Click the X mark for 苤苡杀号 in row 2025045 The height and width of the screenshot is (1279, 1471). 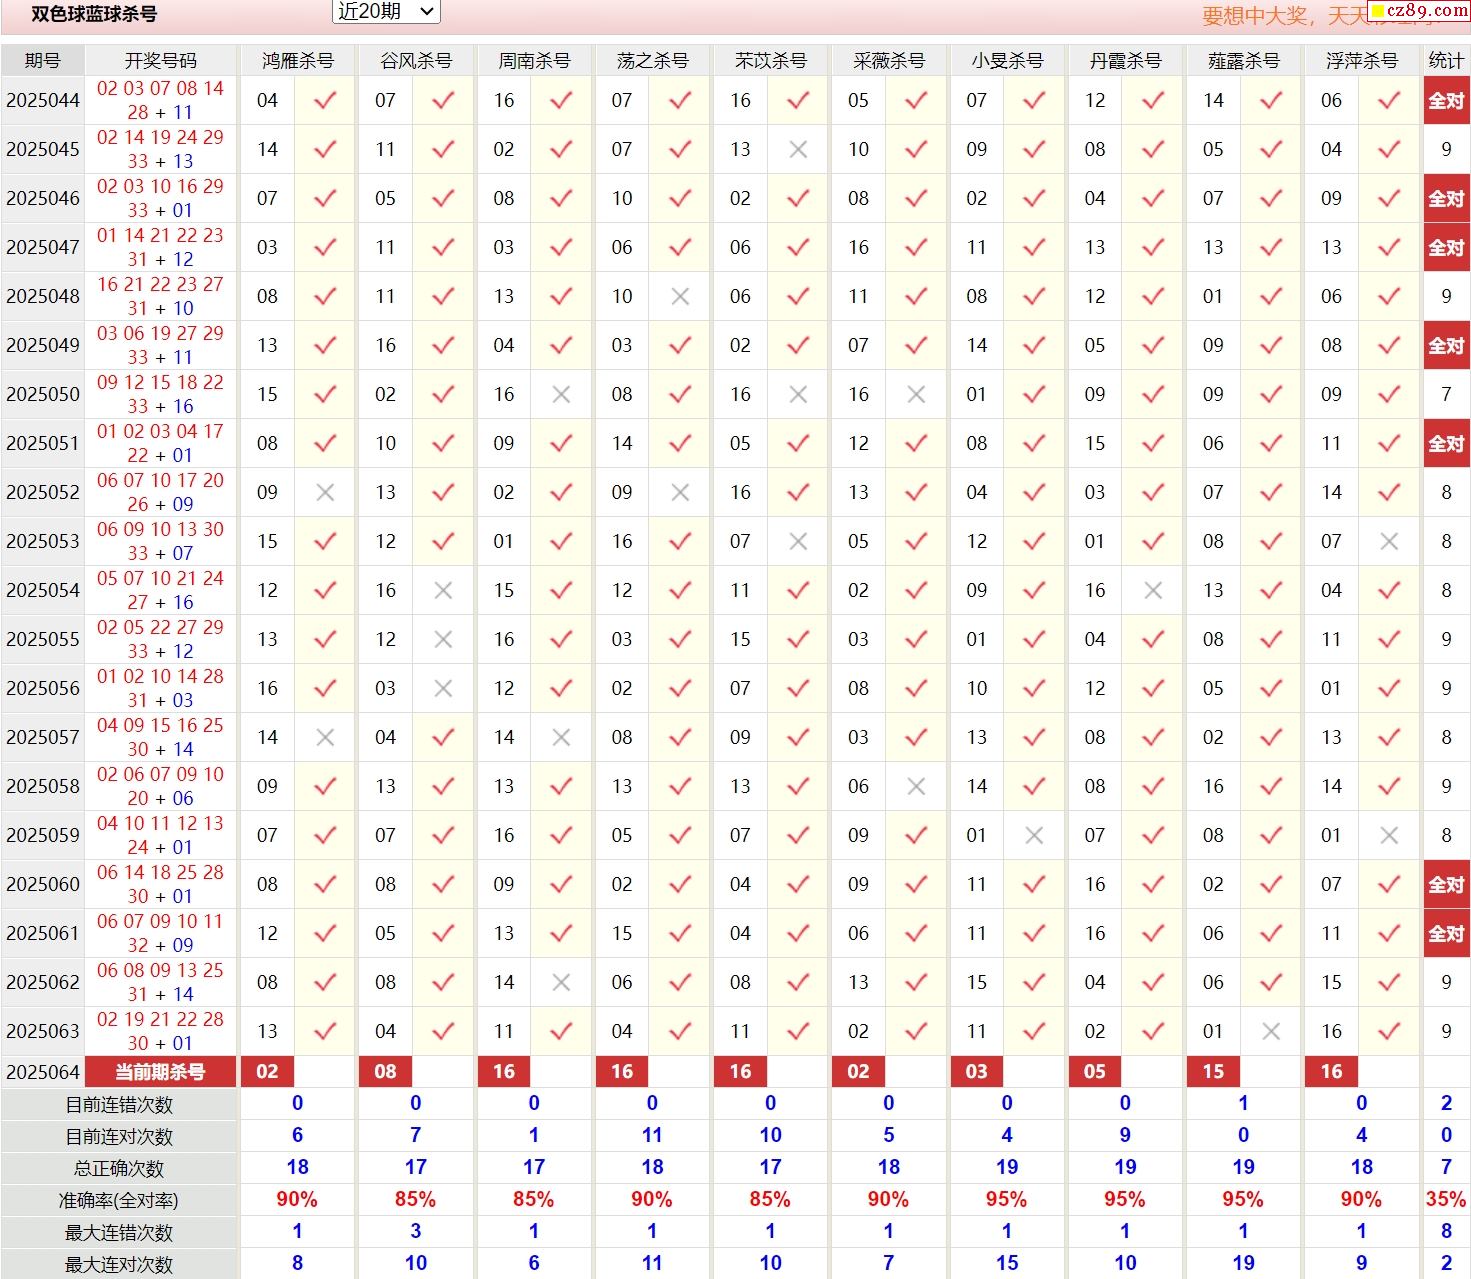[x=798, y=149]
